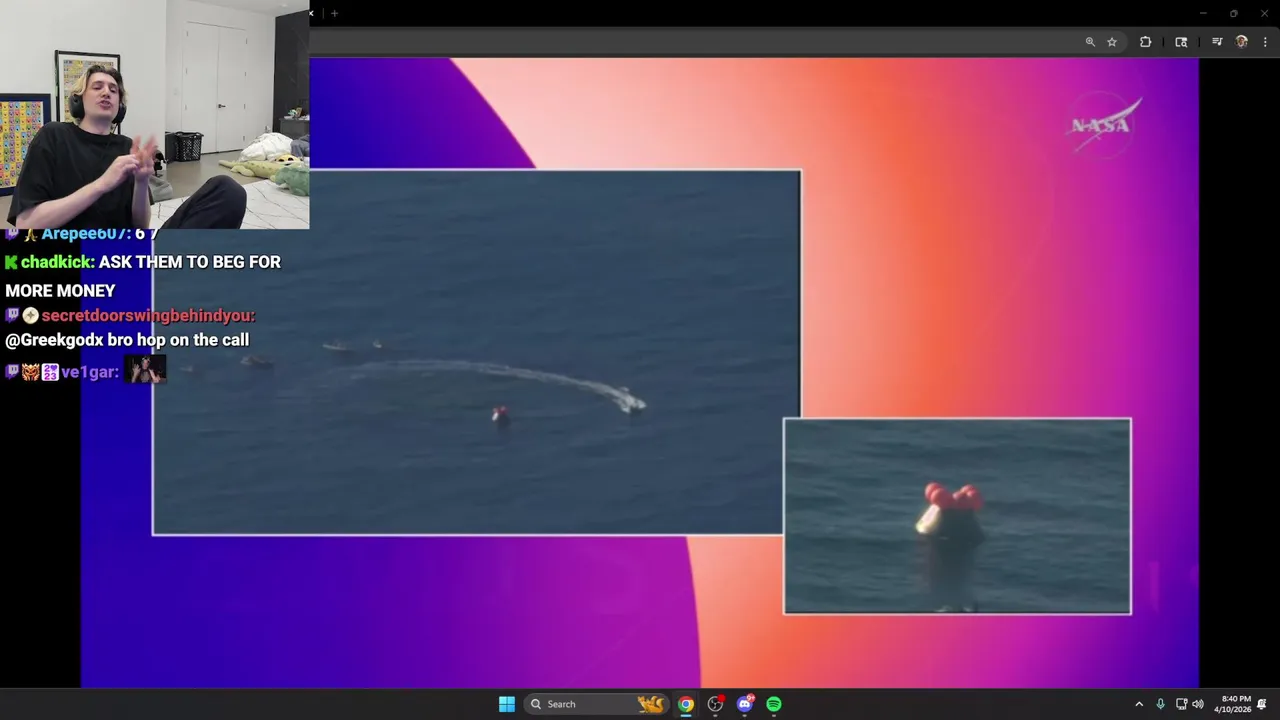Open the media controls music icon
1280x720 pixels.
click(1217, 42)
